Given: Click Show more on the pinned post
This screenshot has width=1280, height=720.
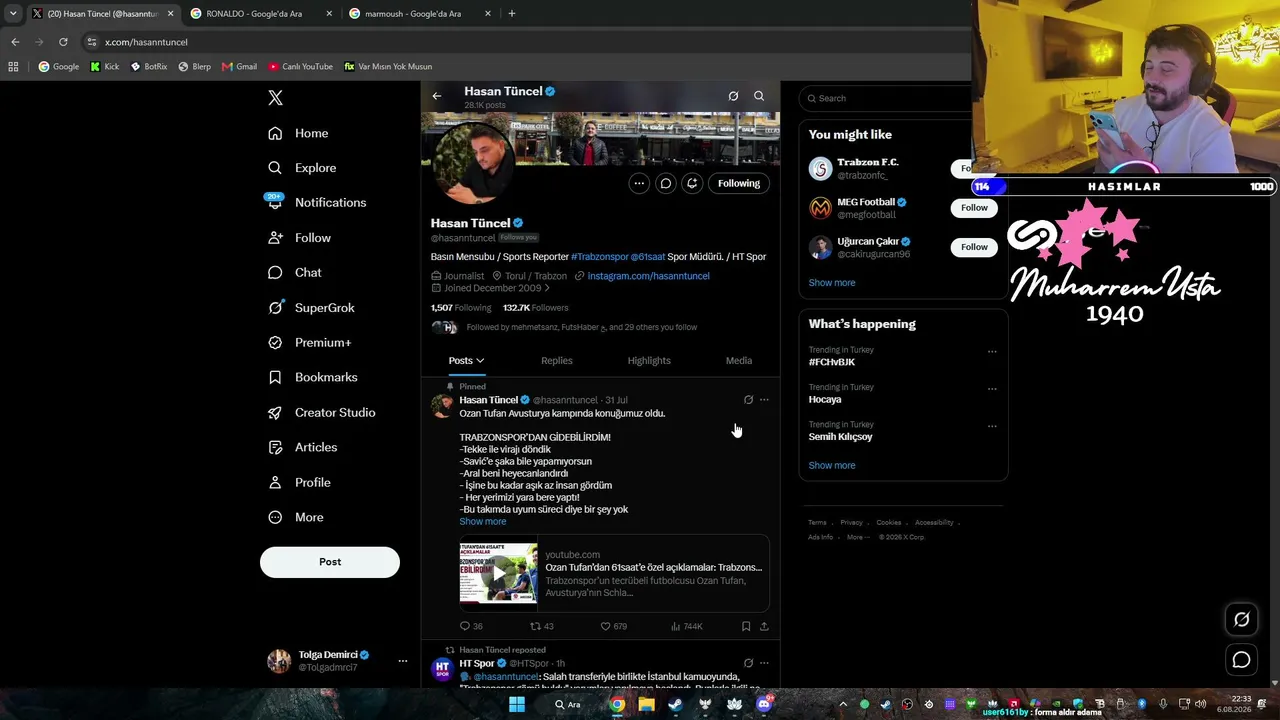Looking at the screenshot, I should click(483, 522).
